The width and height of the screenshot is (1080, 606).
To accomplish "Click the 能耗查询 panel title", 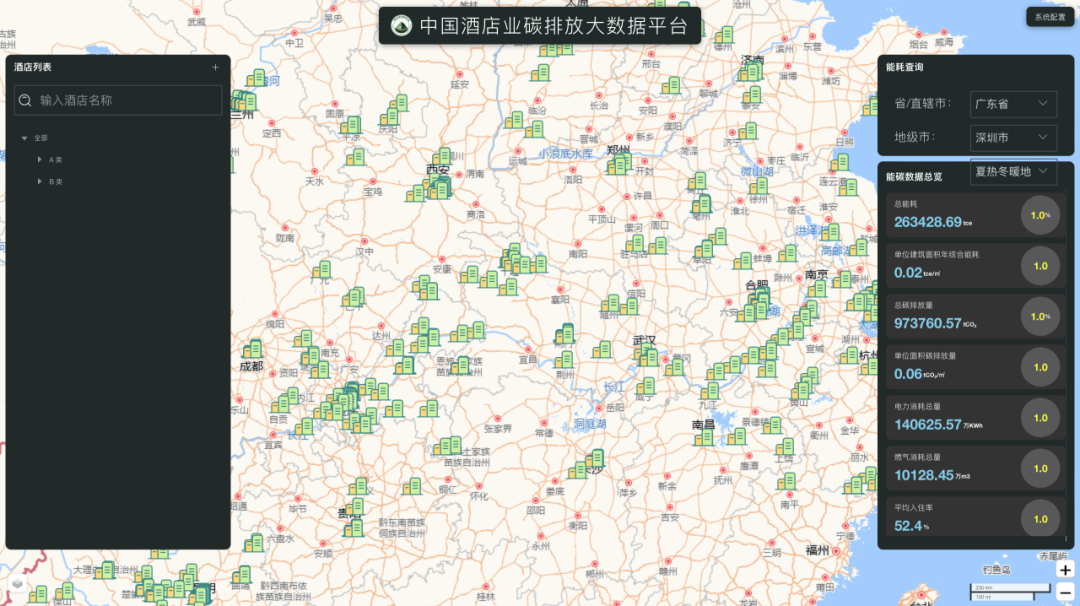I will click(x=904, y=67).
